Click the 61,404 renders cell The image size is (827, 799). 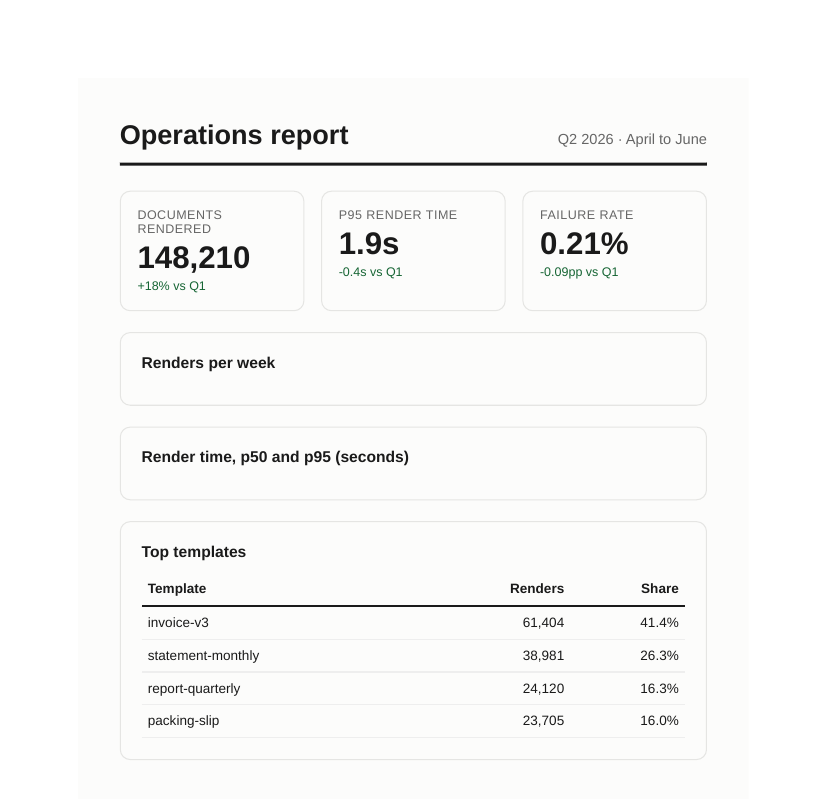pos(543,623)
